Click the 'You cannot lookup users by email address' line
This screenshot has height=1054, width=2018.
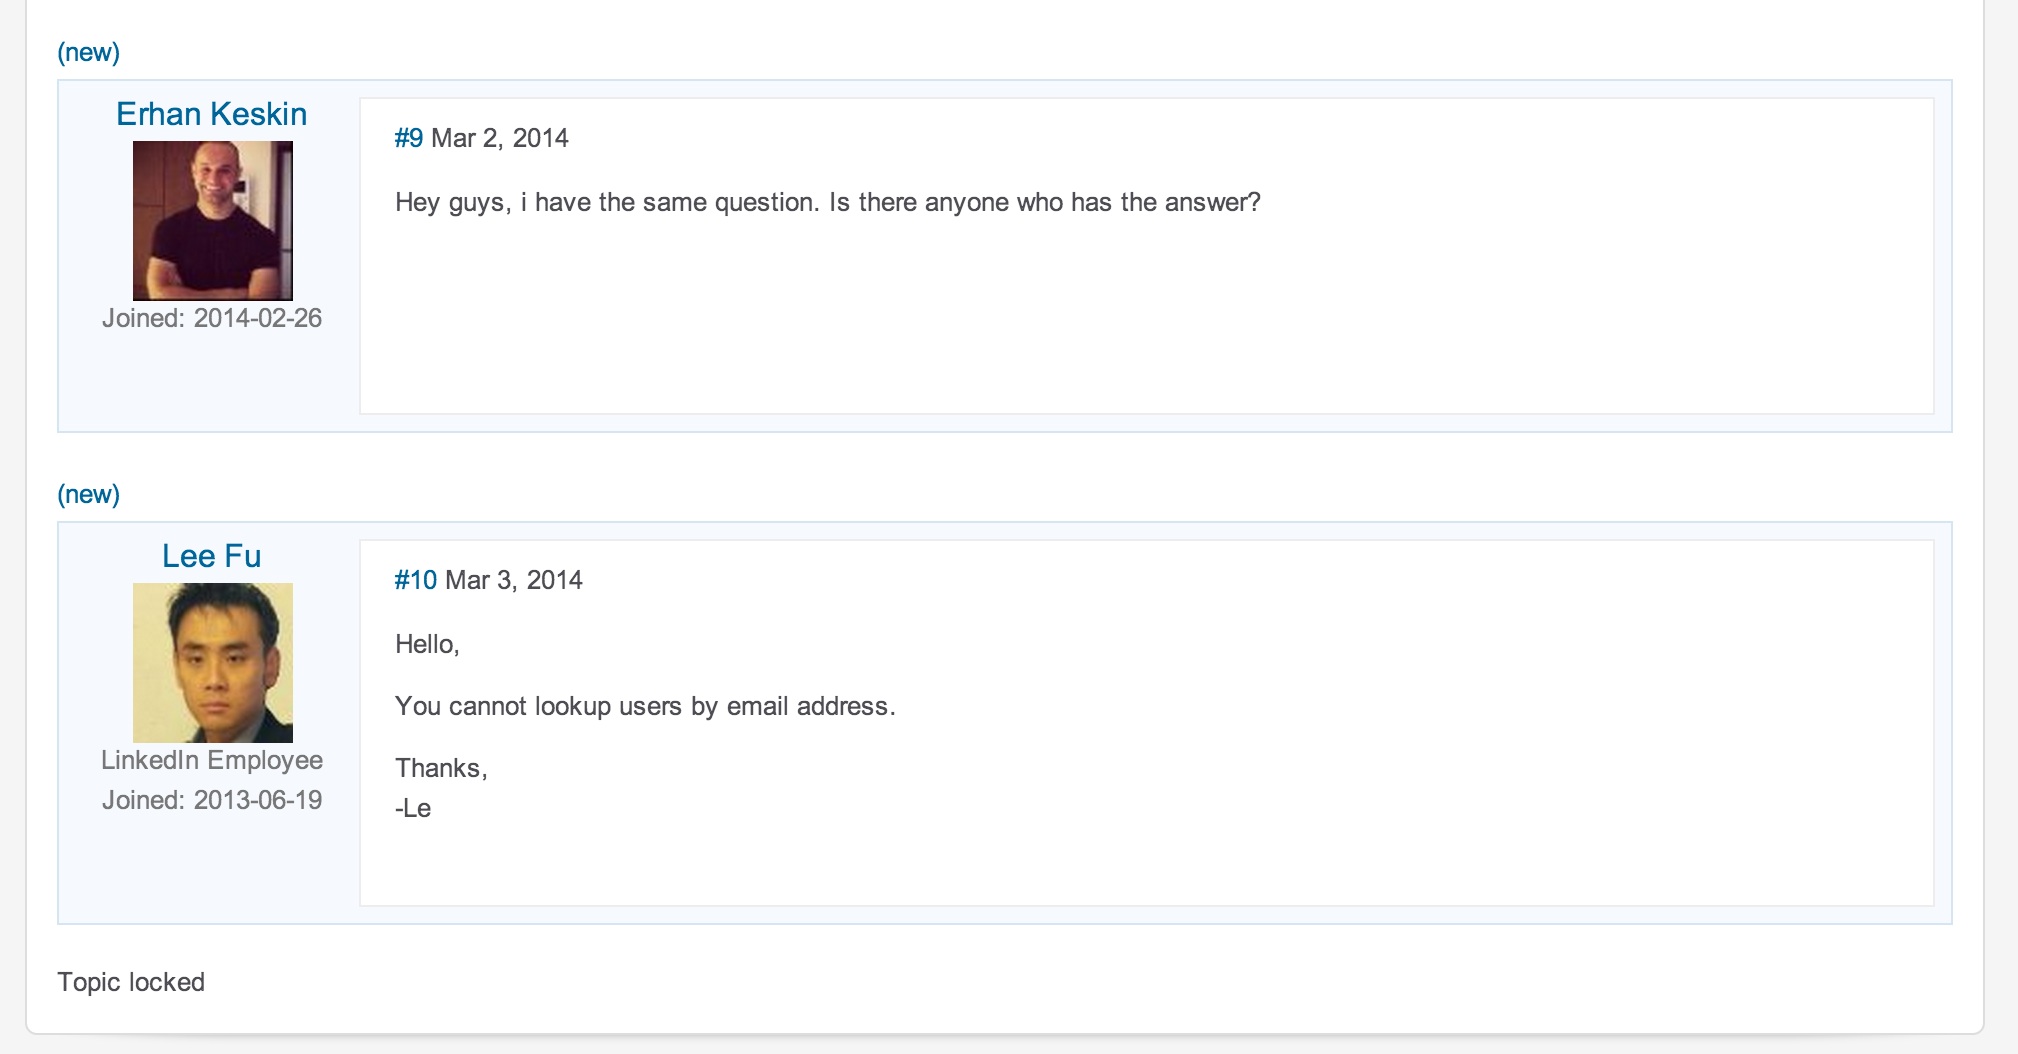coord(645,706)
